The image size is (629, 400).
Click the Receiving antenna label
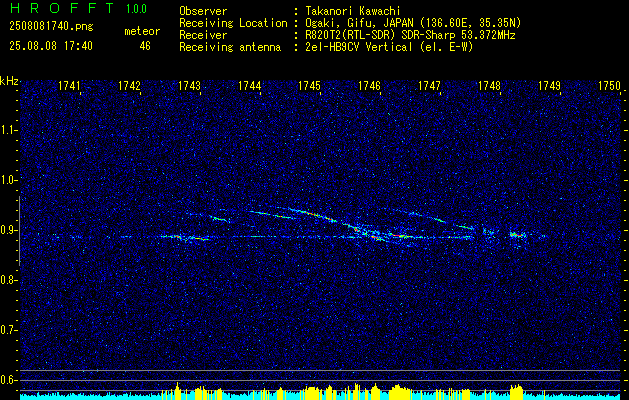point(230,47)
